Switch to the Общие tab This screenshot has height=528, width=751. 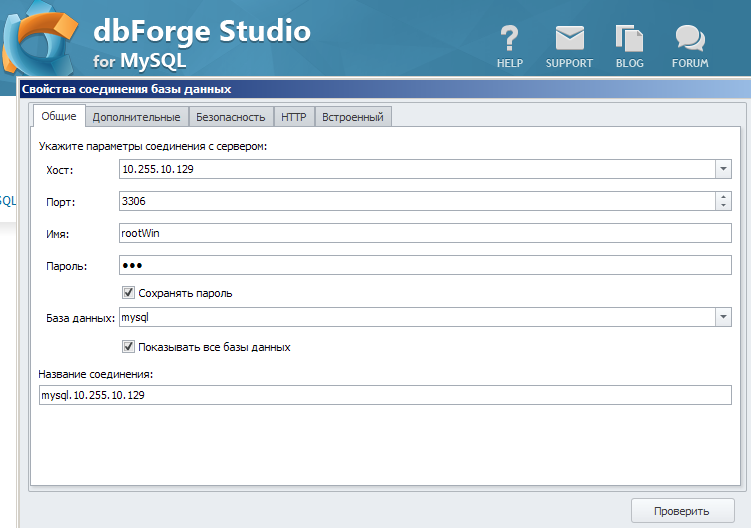pyautogui.click(x=58, y=116)
